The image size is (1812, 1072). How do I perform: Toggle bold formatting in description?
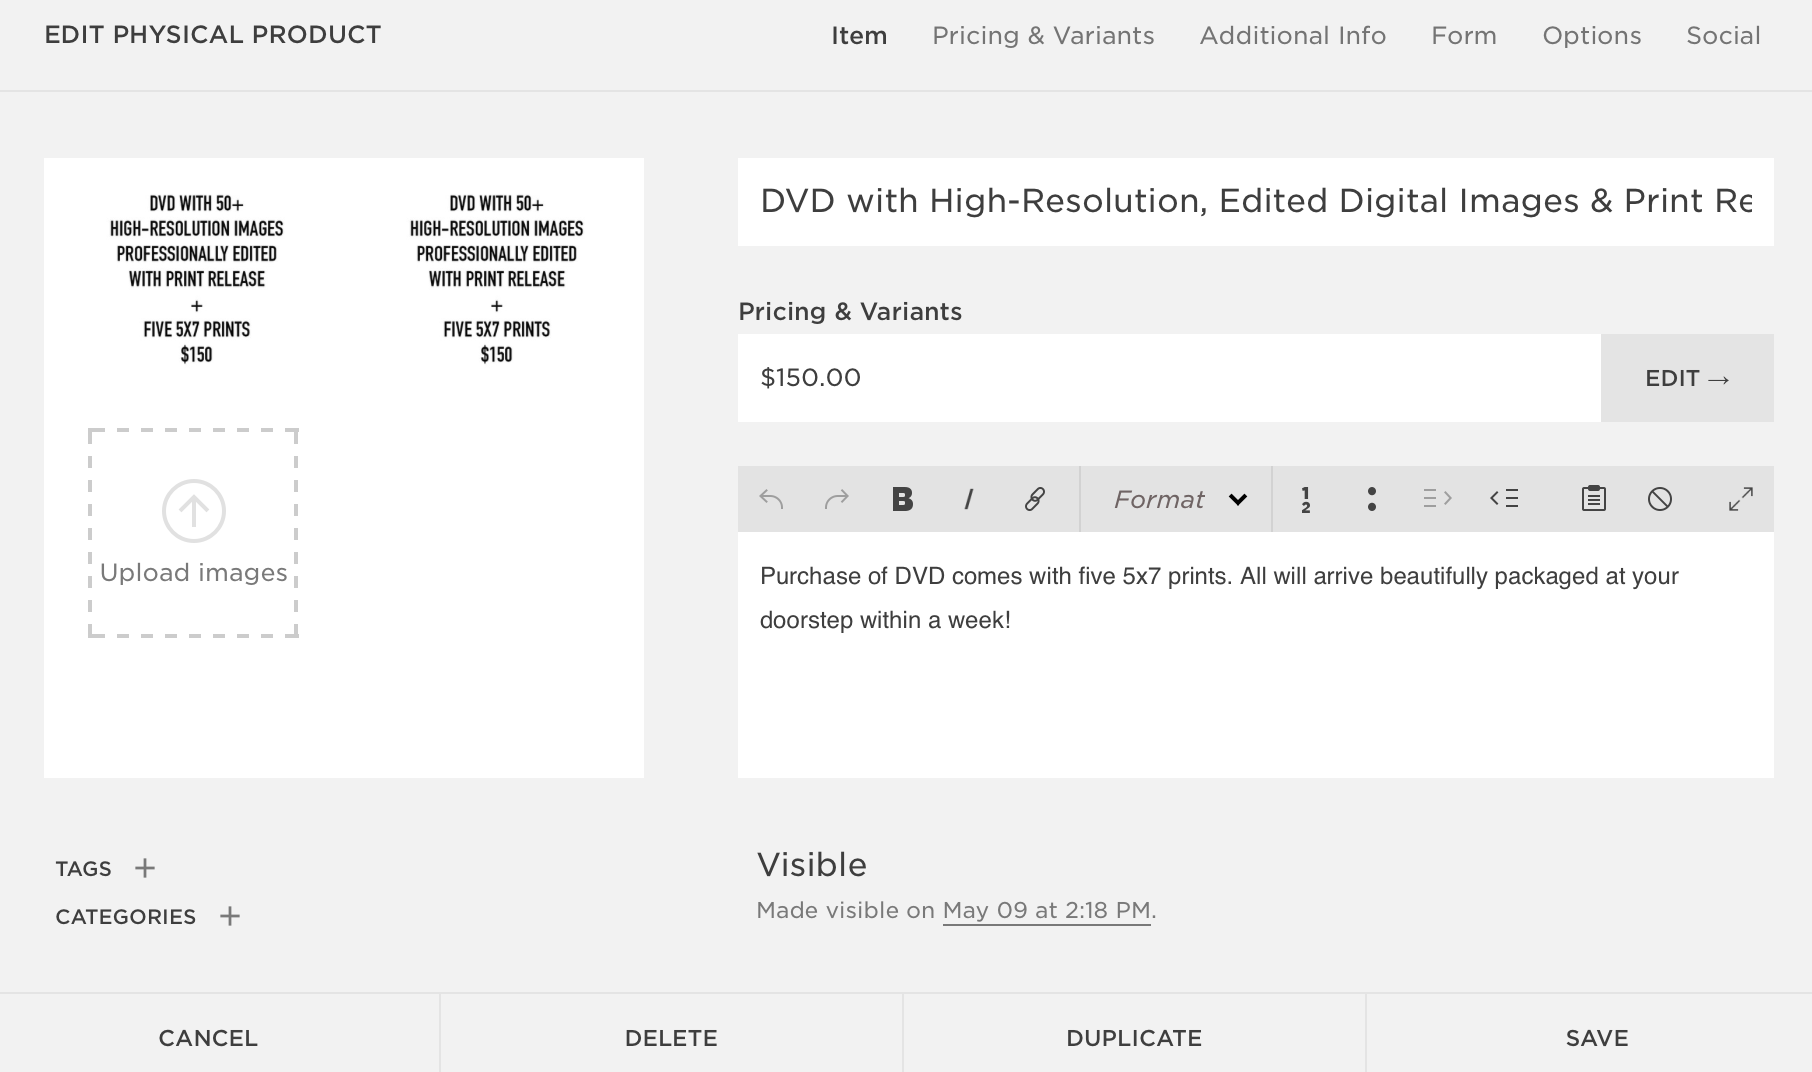(x=902, y=499)
